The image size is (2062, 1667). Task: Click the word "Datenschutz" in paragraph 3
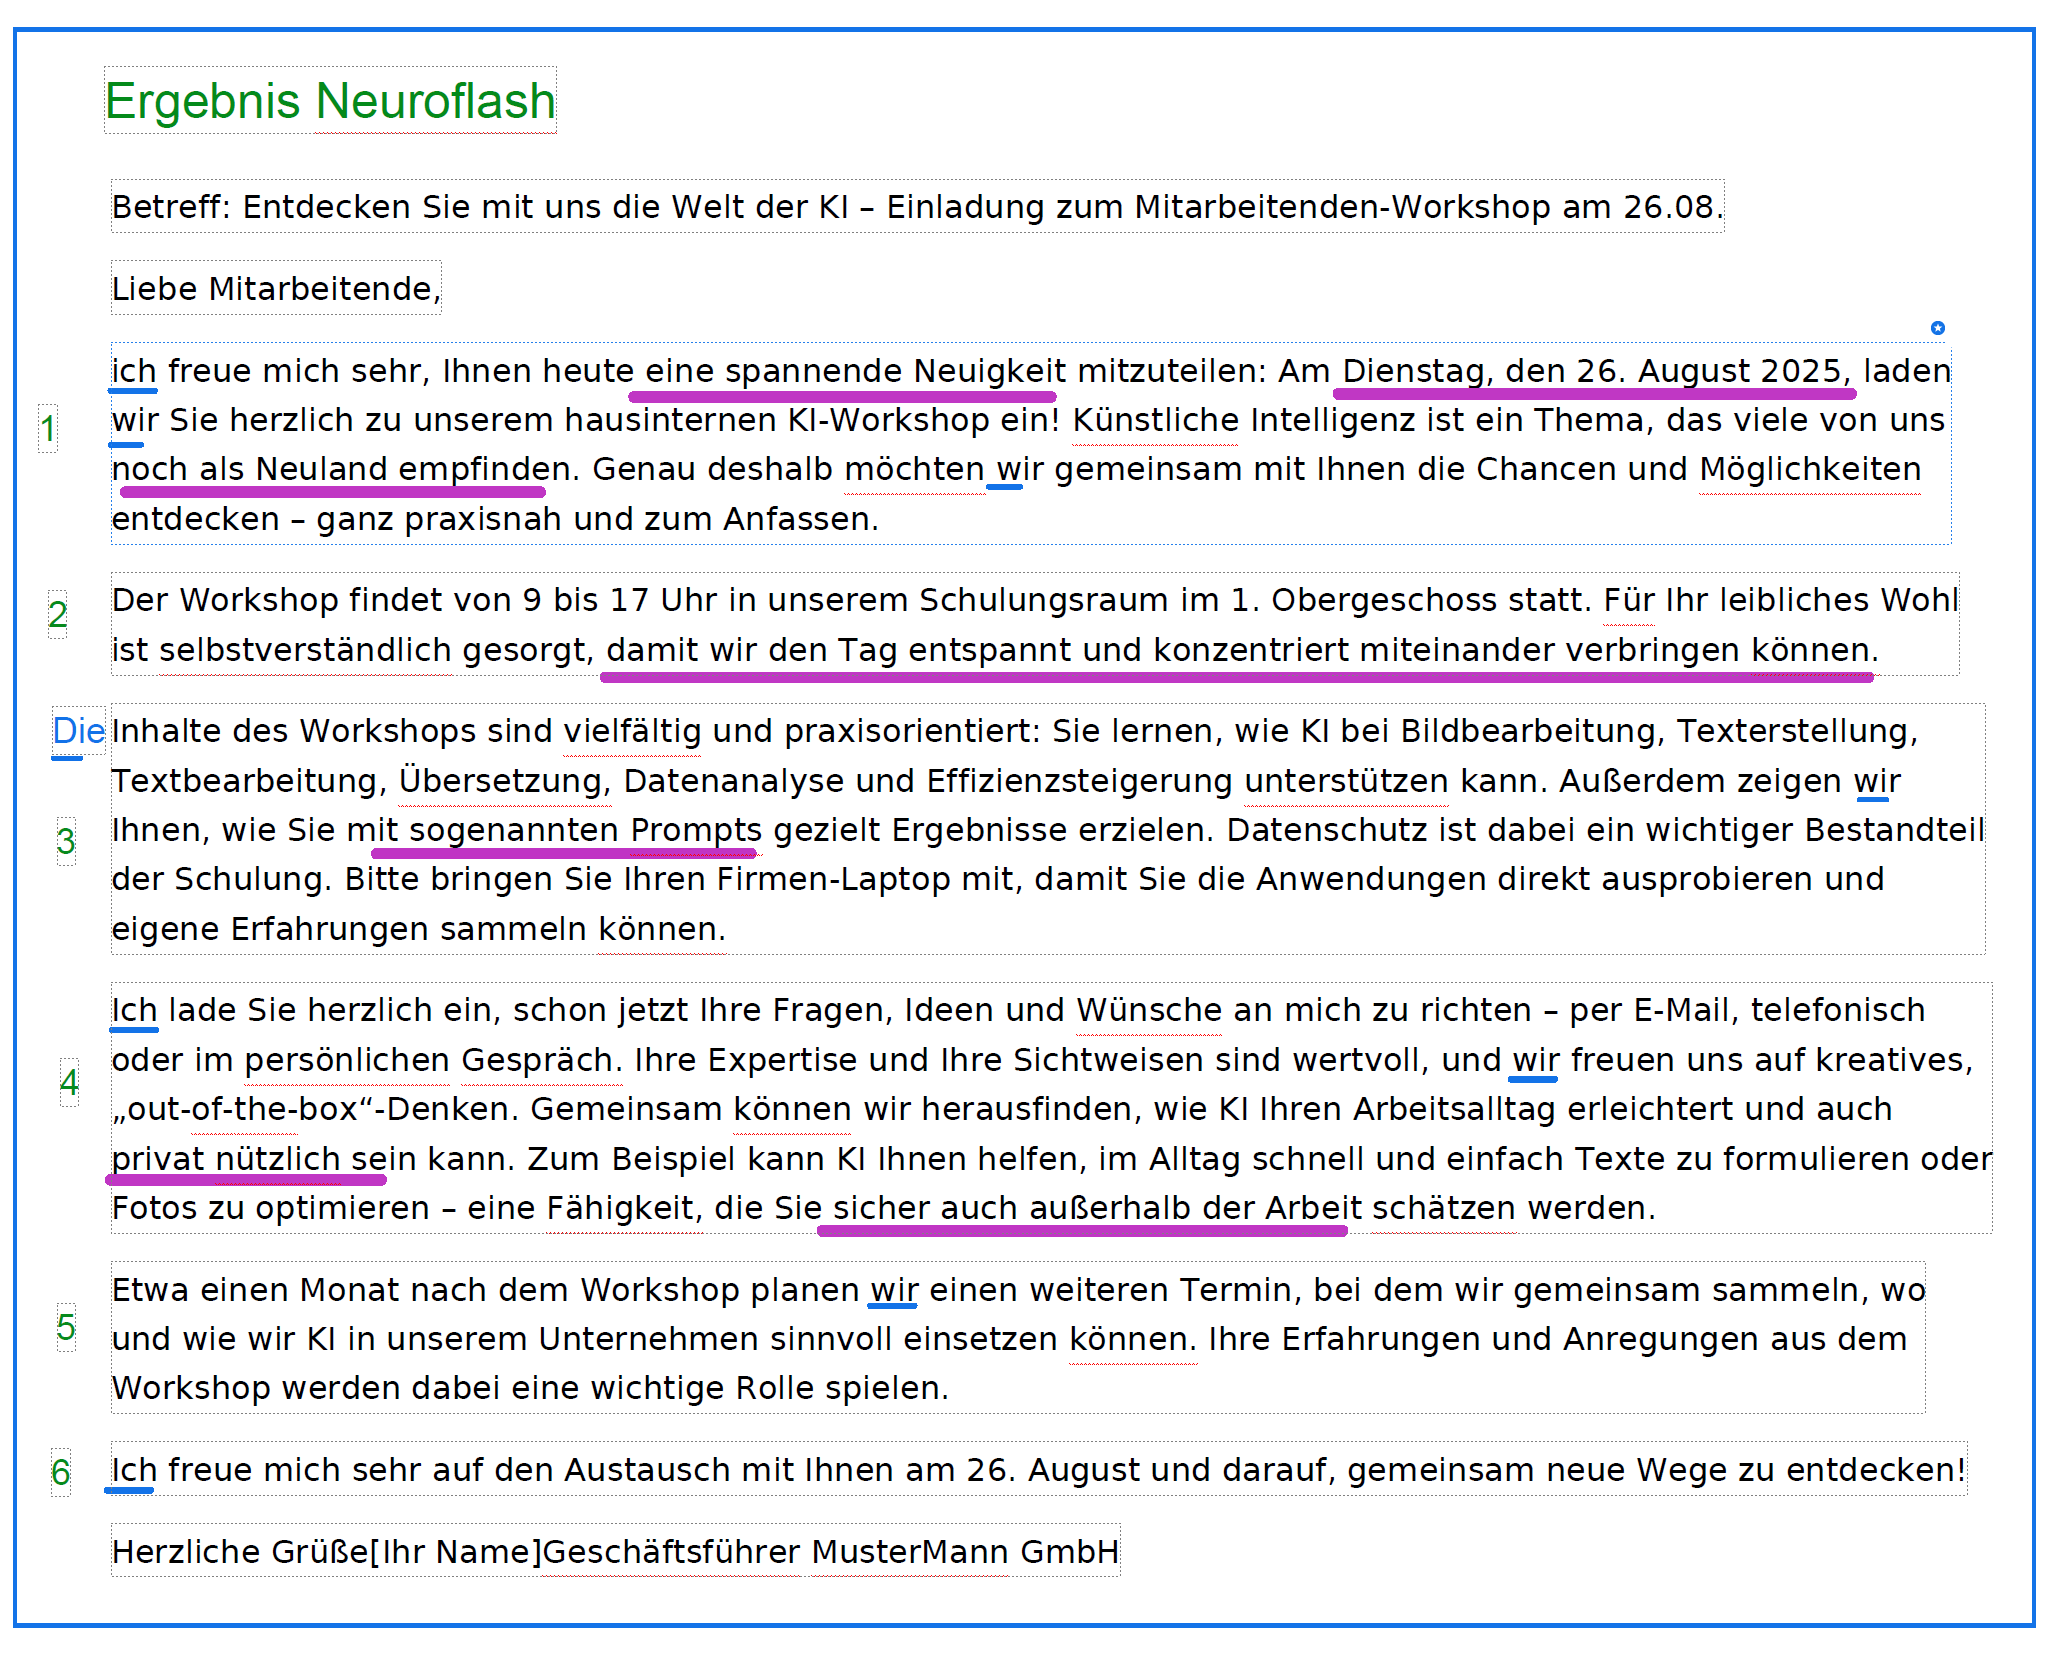(1326, 830)
